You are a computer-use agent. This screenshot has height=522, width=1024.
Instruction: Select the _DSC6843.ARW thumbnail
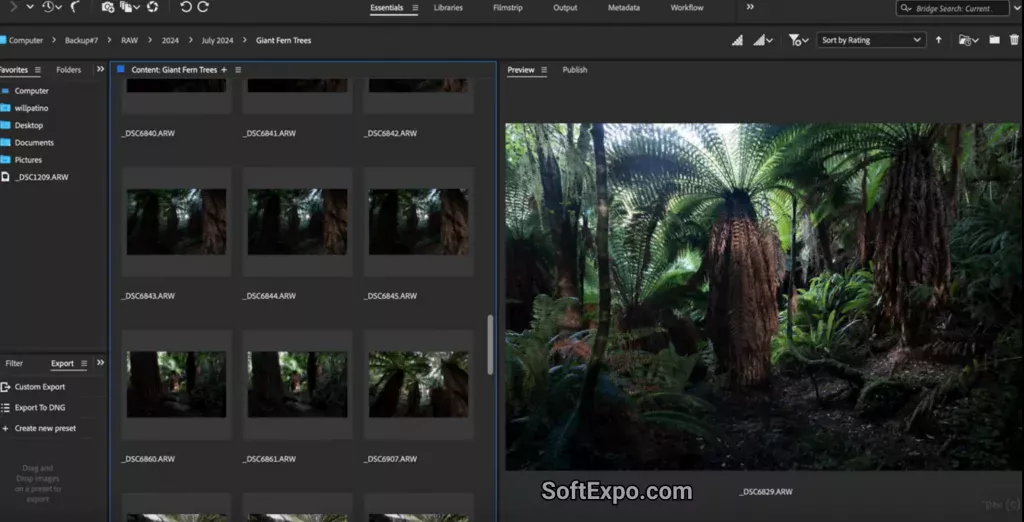click(x=176, y=222)
